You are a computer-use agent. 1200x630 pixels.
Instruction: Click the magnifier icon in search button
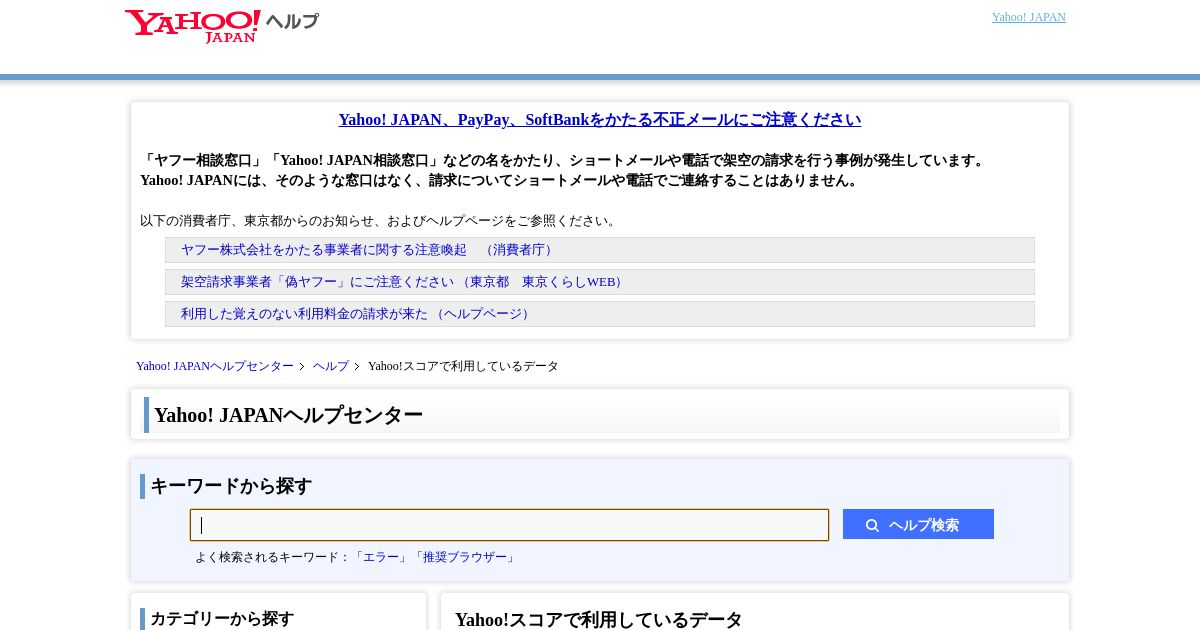(x=872, y=525)
